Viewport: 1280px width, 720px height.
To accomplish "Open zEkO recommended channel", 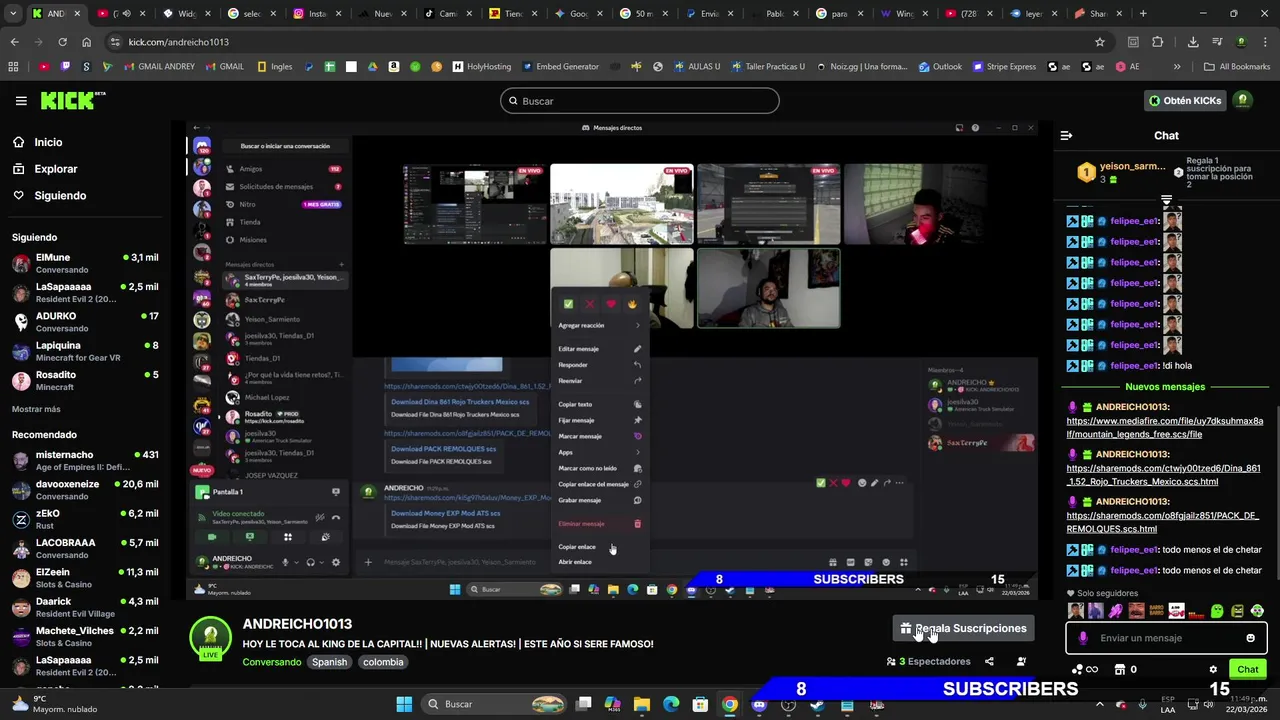I will [85, 519].
